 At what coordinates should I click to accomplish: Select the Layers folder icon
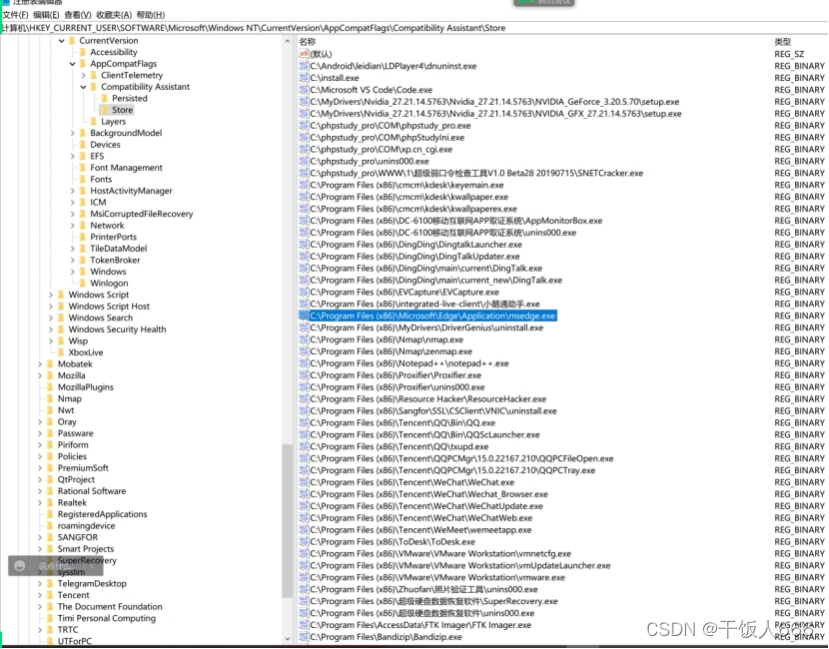pyautogui.click(x=94, y=122)
